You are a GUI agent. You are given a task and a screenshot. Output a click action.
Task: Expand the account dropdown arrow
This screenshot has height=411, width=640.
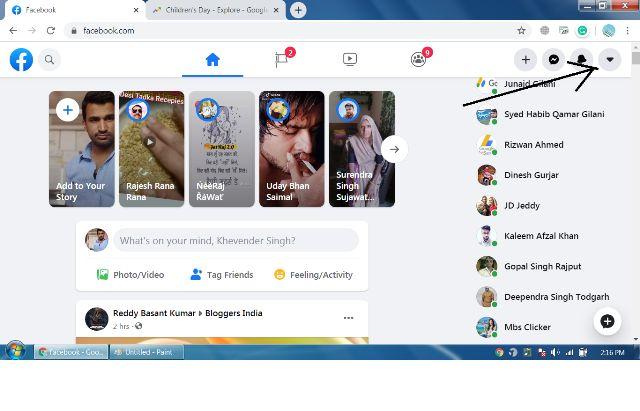click(610, 60)
